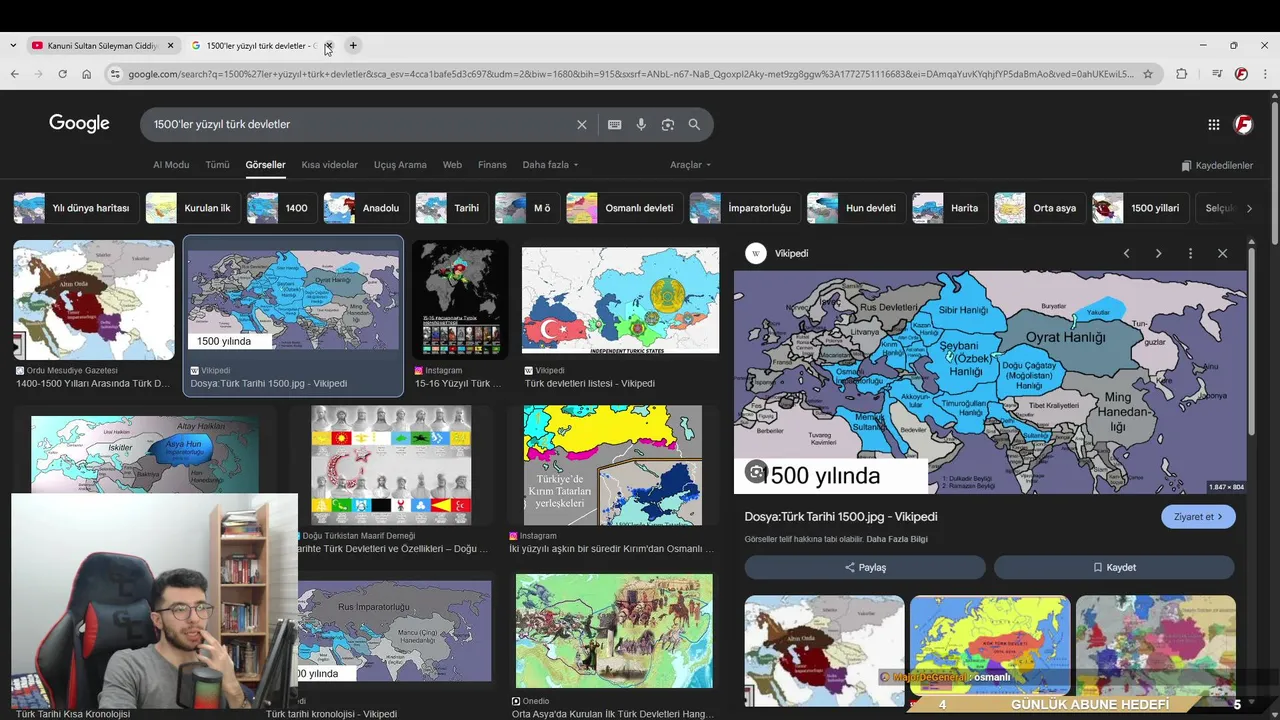The height and width of the screenshot is (720, 1280).
Task: Open preview panel three-dot options
Action: coord(1190,253)
